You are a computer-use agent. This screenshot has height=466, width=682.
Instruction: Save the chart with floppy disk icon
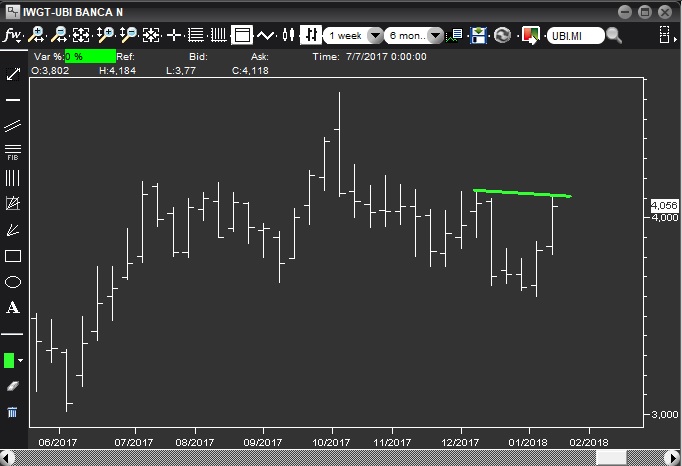478,35
